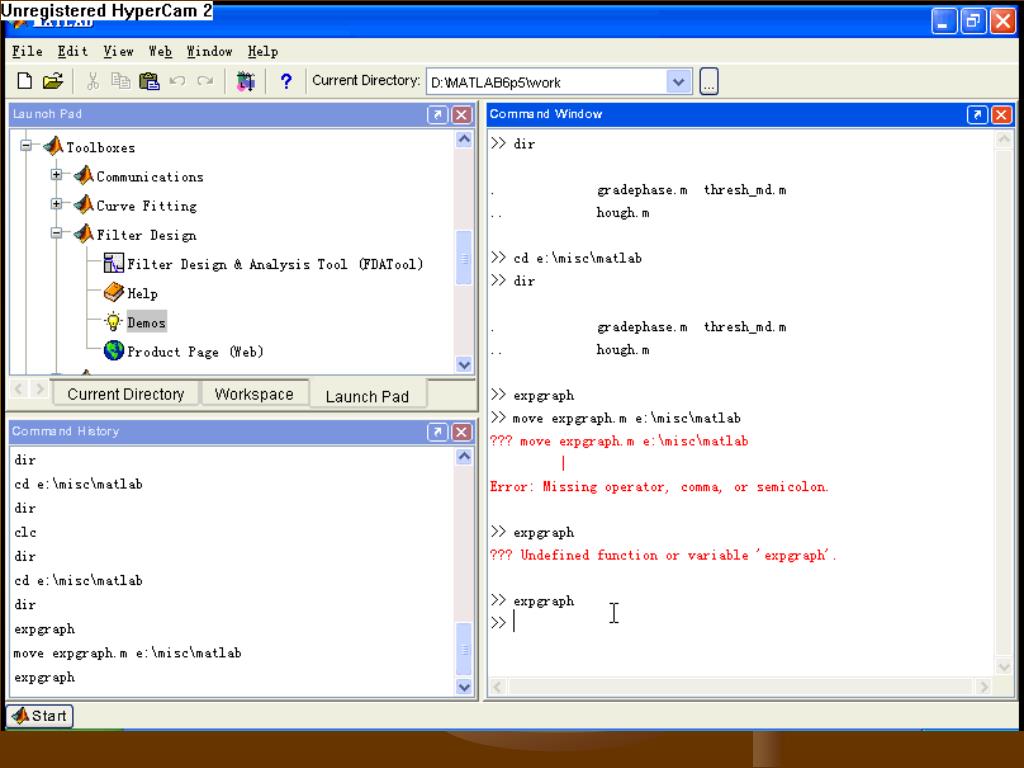Click the Current Directory path field
This screenshot has width=1024, height=768.
coord(547,82)
